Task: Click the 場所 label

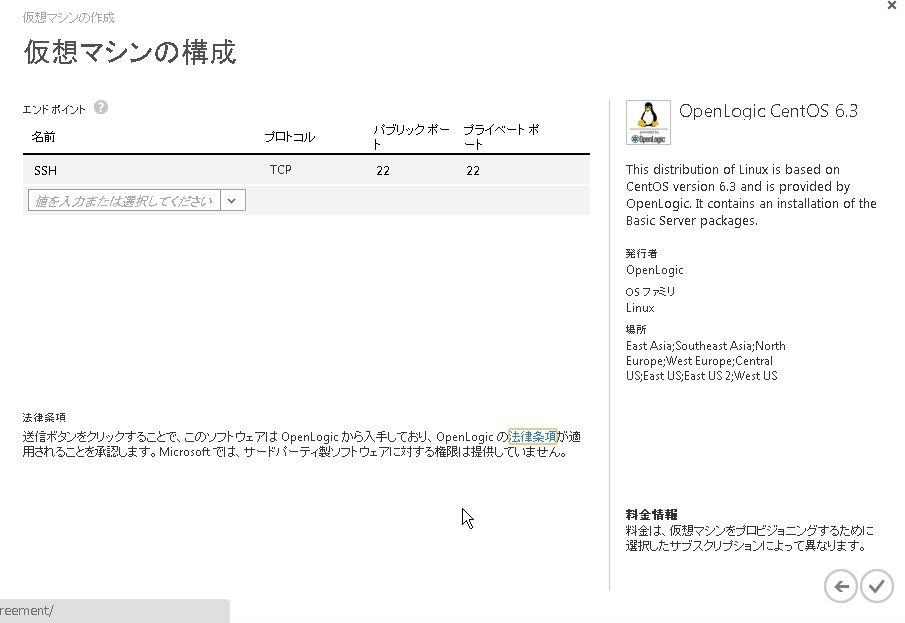Action: (x=636, y=329)
